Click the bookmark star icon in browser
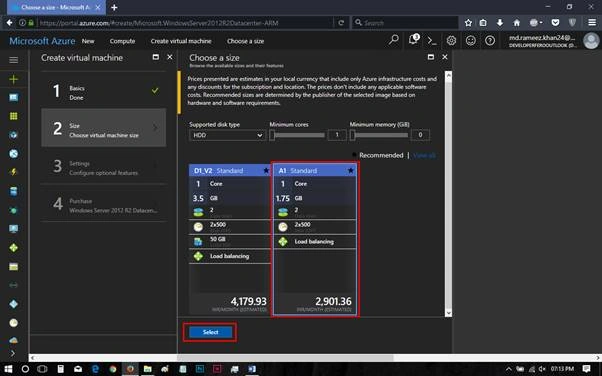The width and height of the screenshot is (602, 376). click(x=468, y=23)
